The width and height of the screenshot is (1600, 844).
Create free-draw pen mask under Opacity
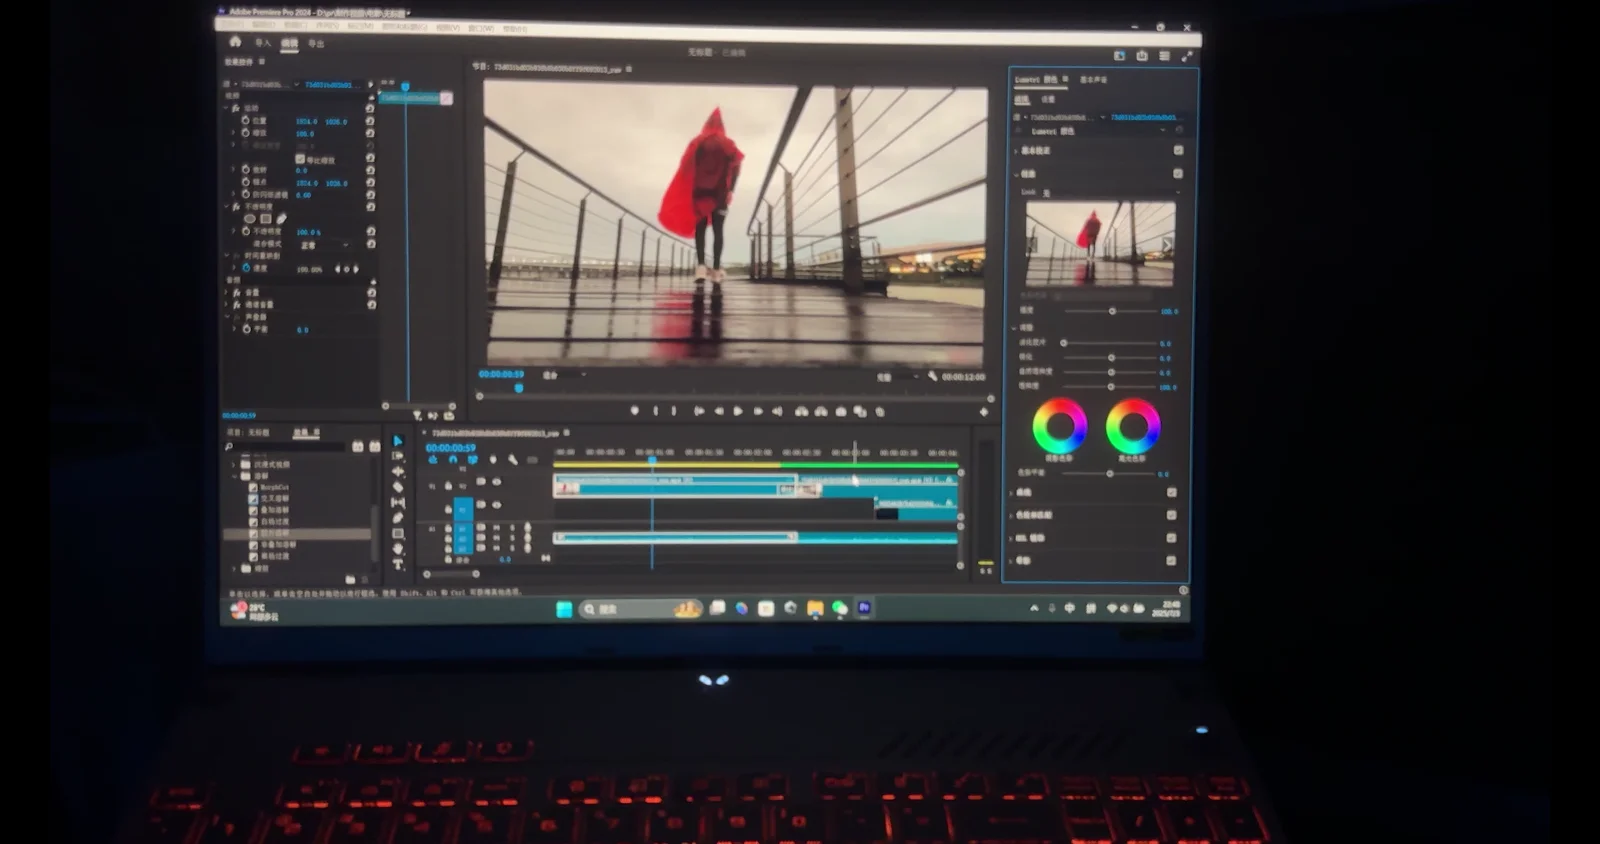click(x=281, y=218)
